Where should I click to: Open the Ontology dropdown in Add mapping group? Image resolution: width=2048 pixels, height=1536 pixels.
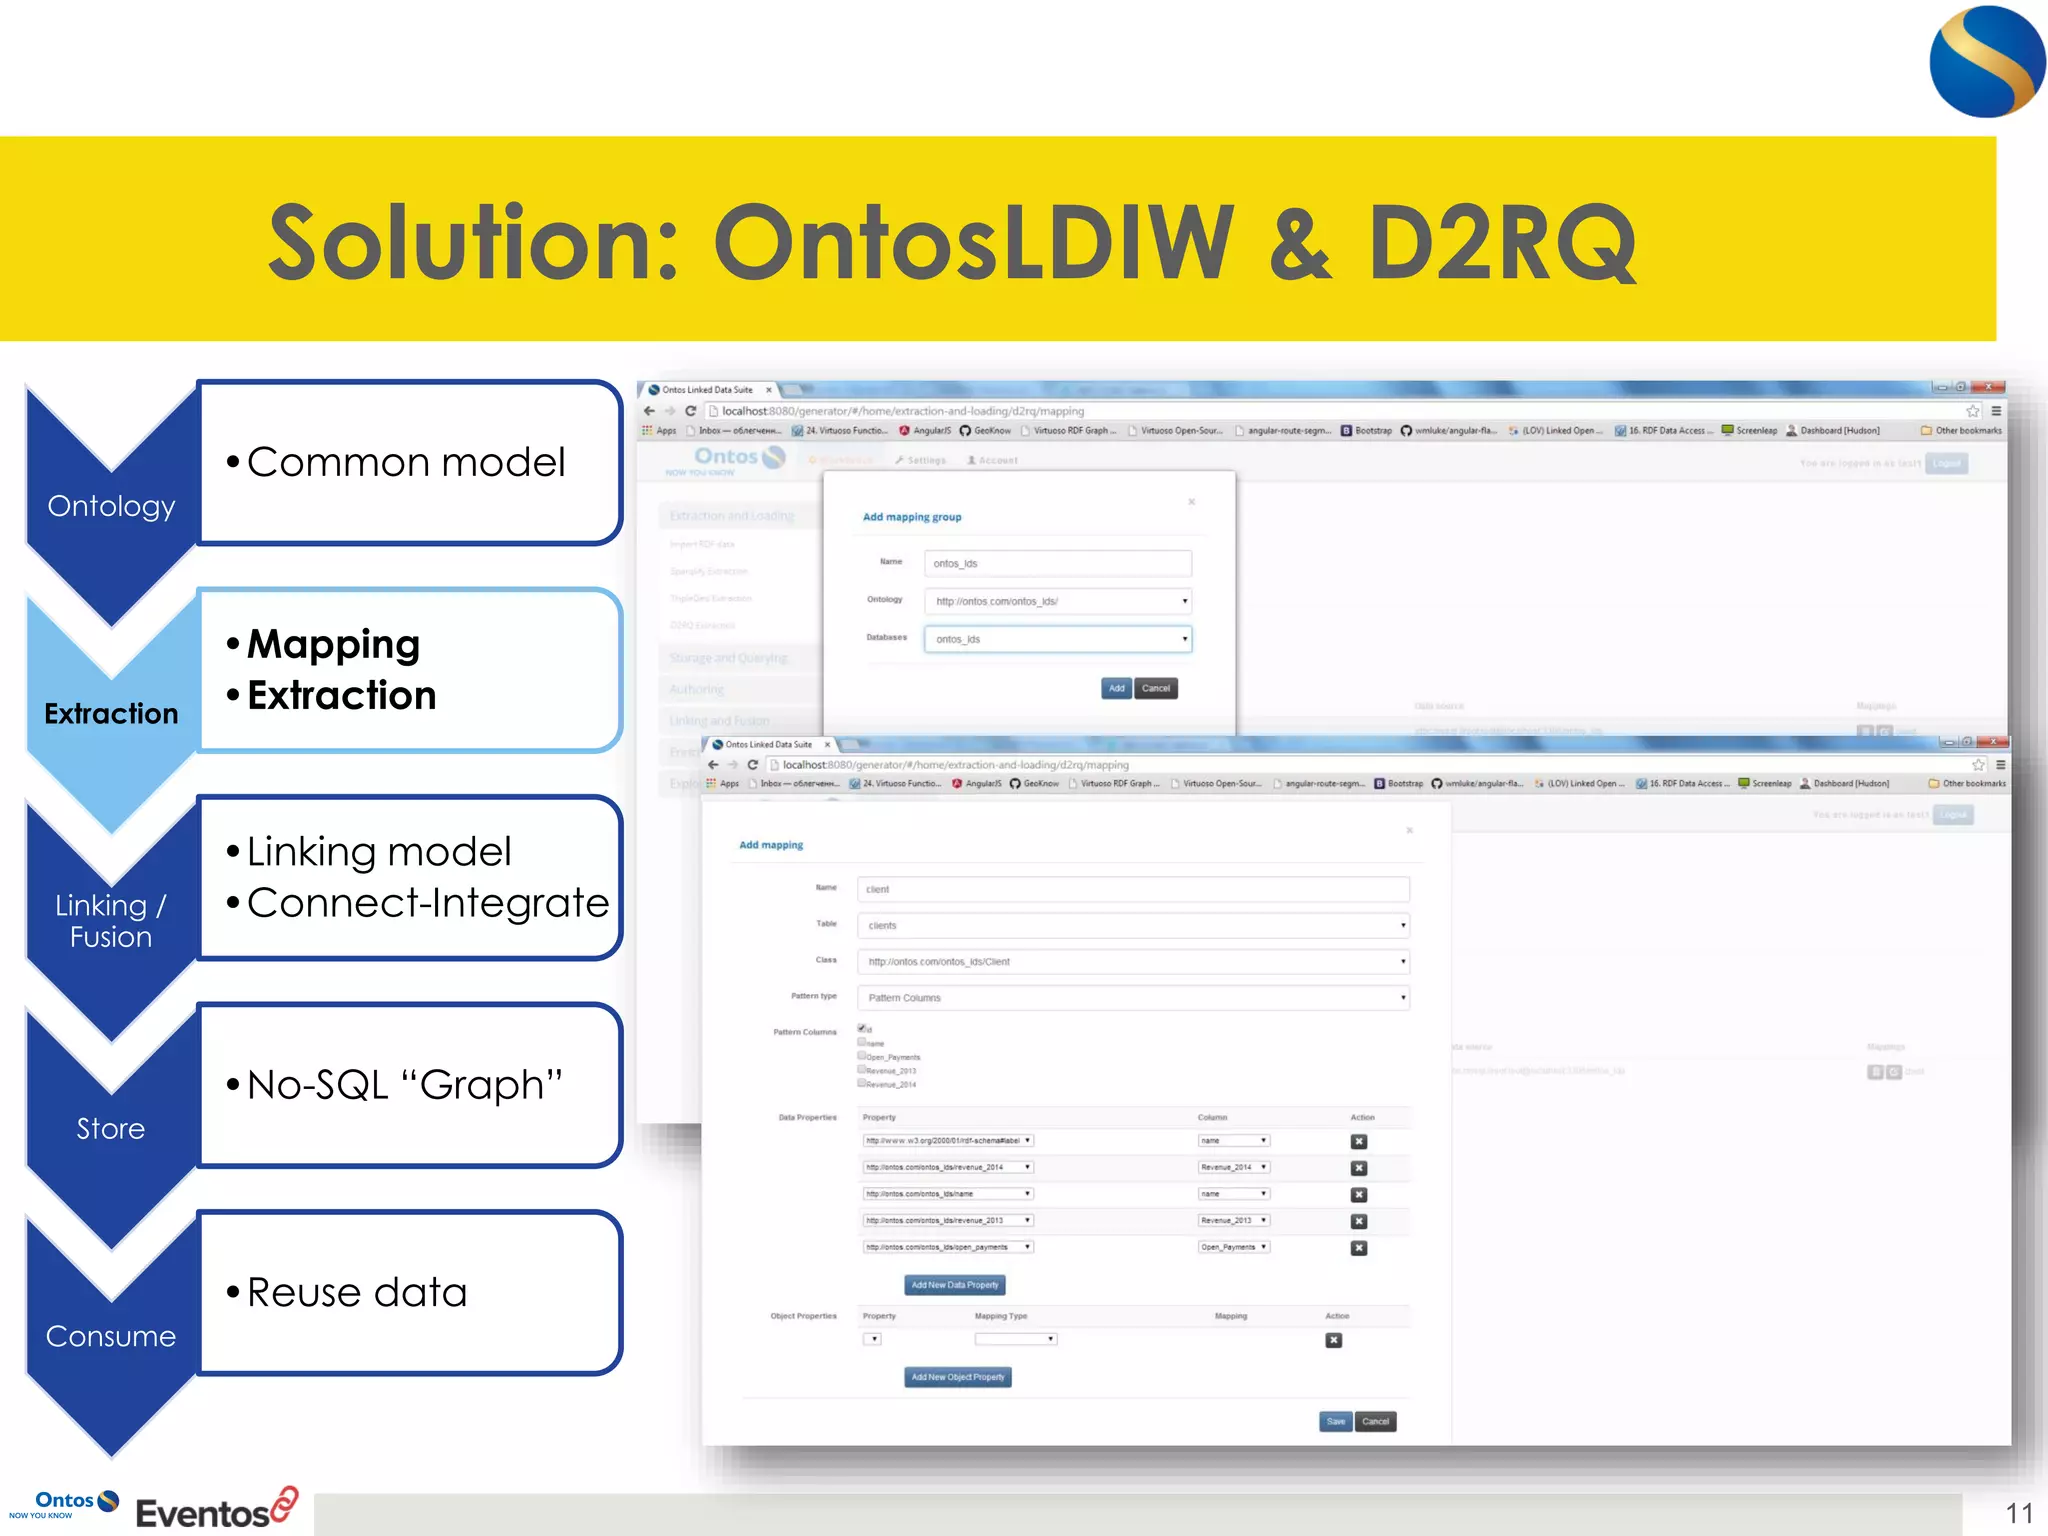1058,601
